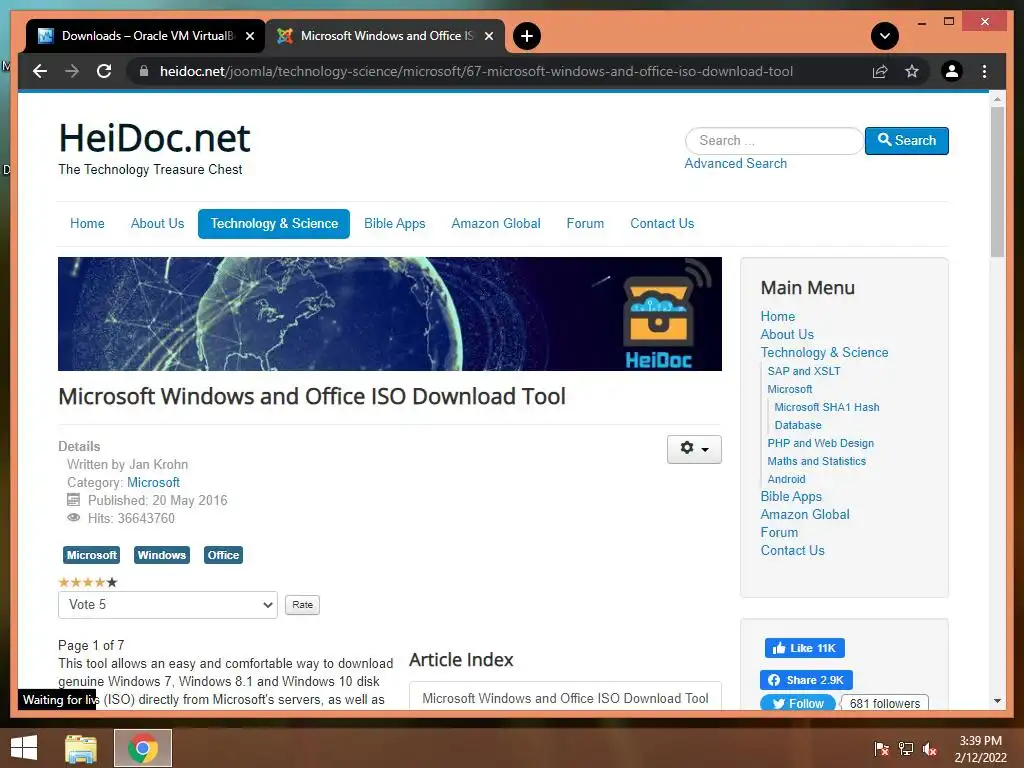1024x768 pixels.
Task: Open SAP and XSLT sidebar link
Action: 804,371
